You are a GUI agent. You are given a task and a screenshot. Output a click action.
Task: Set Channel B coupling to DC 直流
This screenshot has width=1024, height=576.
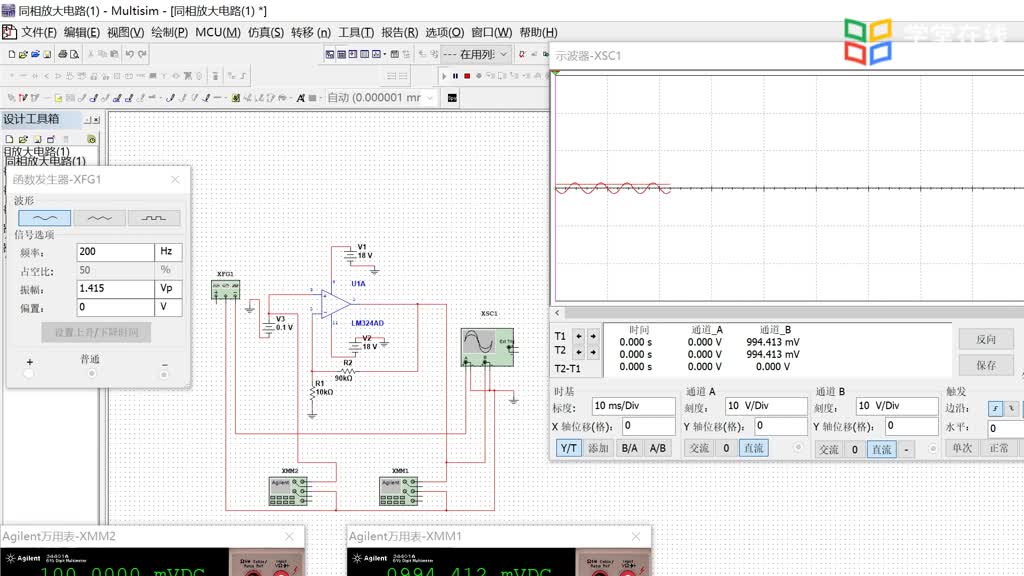(882, 449)
